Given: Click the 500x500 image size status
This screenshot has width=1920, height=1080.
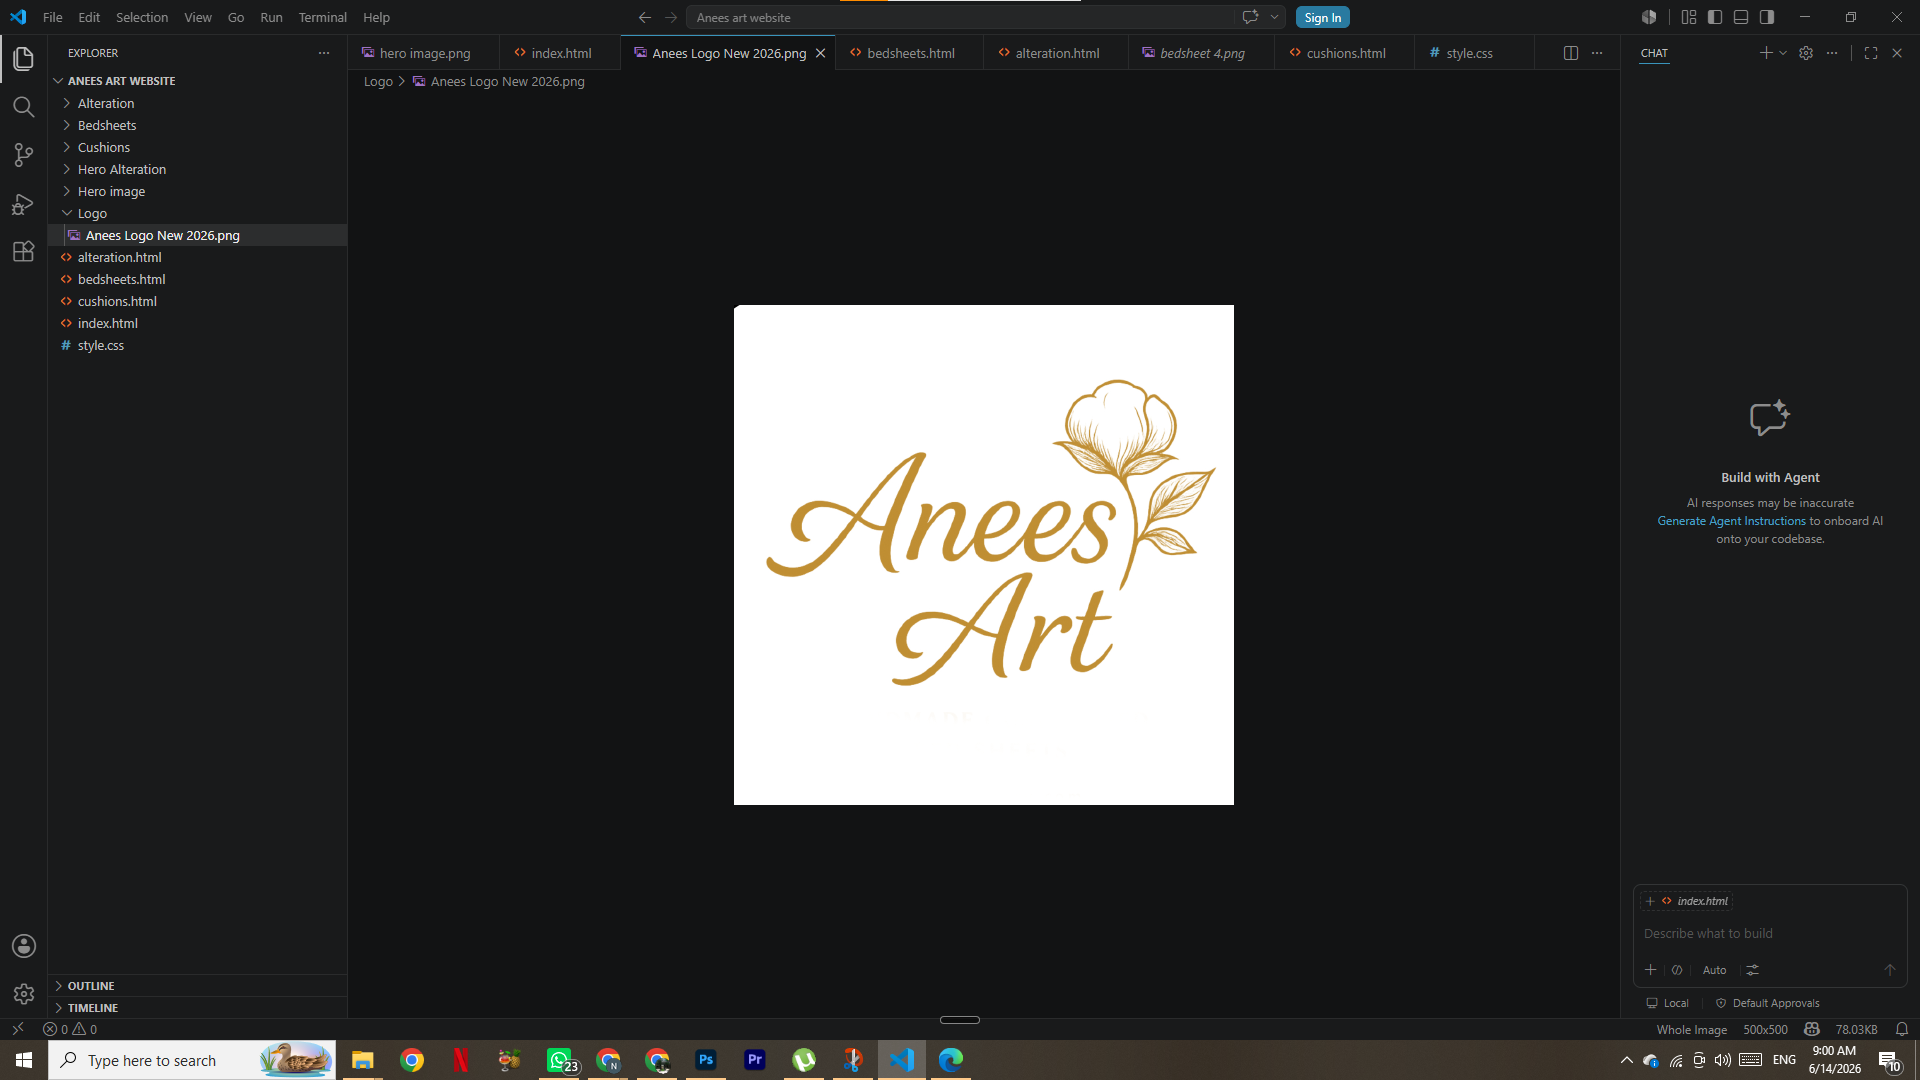Looking at the screenshot, I should pos(1765,1029).
